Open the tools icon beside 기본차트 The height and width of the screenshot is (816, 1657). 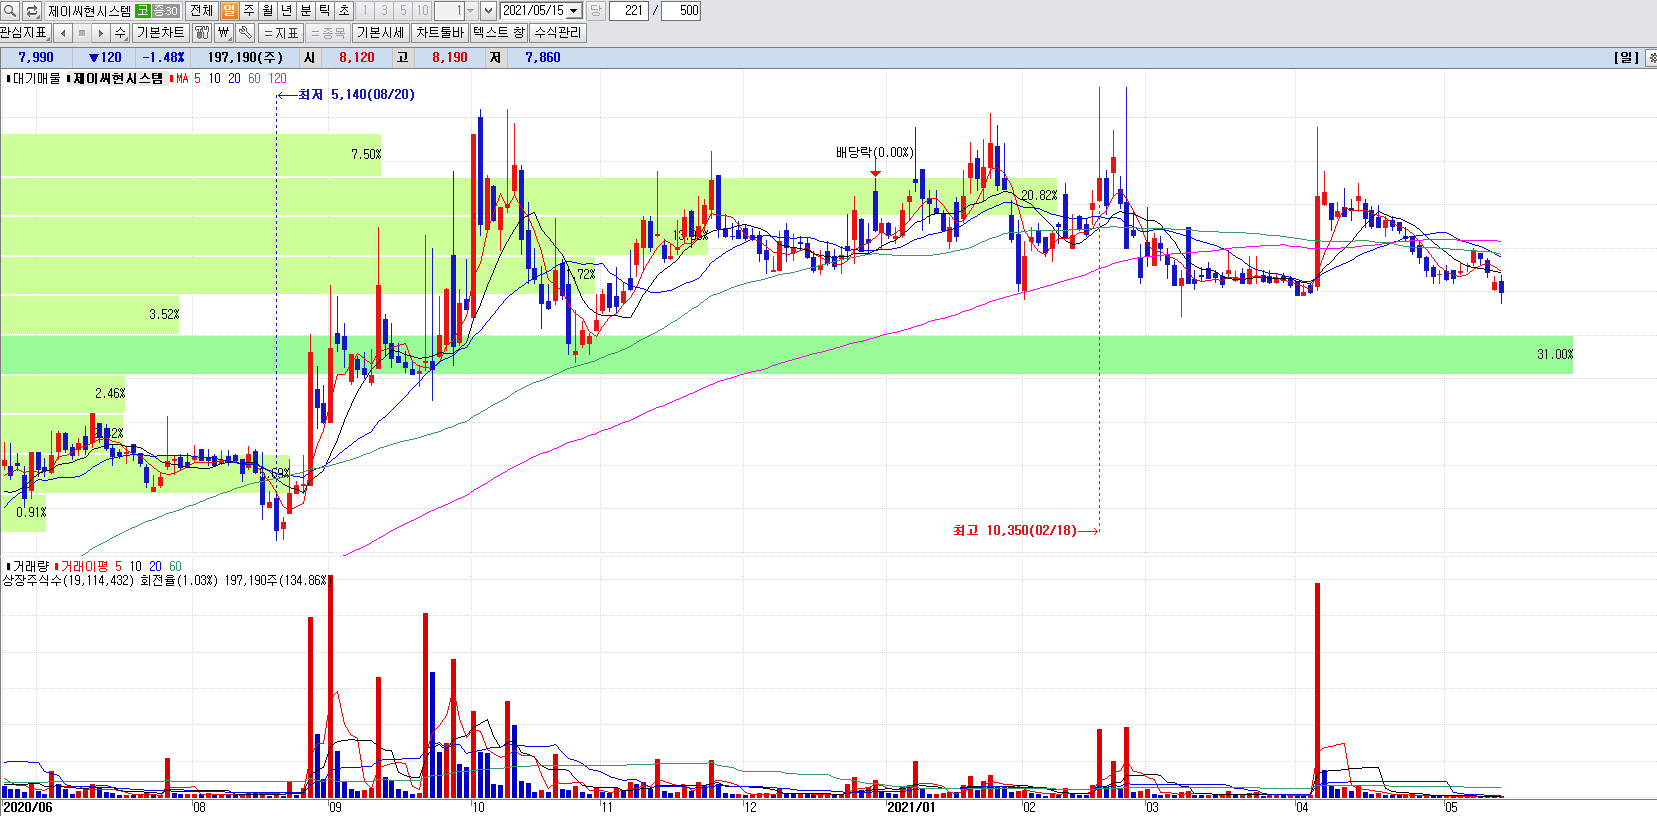point(202,32)
